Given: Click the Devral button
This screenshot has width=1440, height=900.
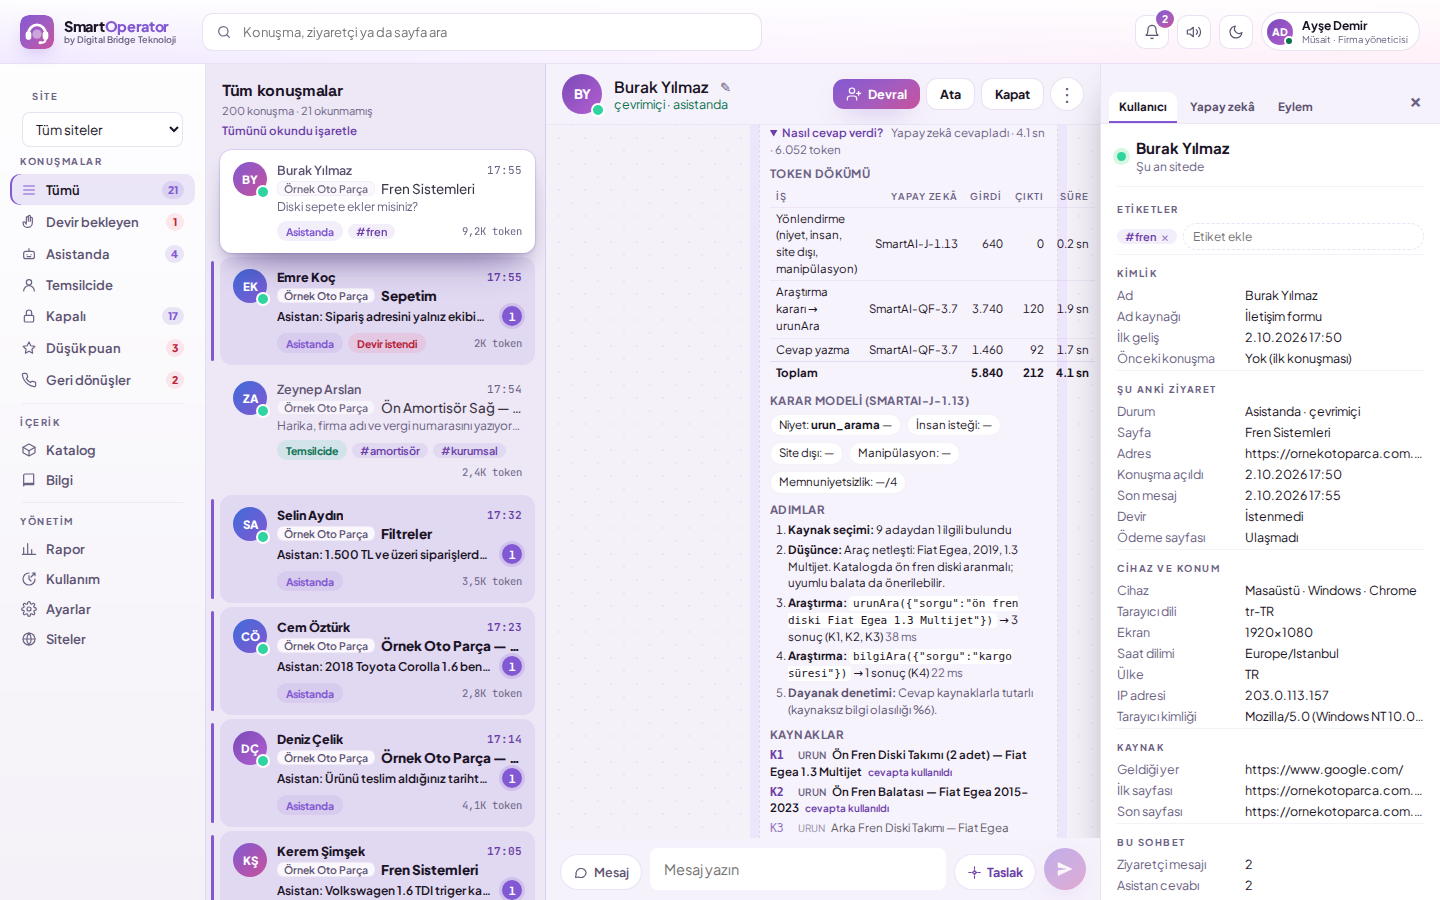Looking at the screenshot, I should tap(876, 94).
